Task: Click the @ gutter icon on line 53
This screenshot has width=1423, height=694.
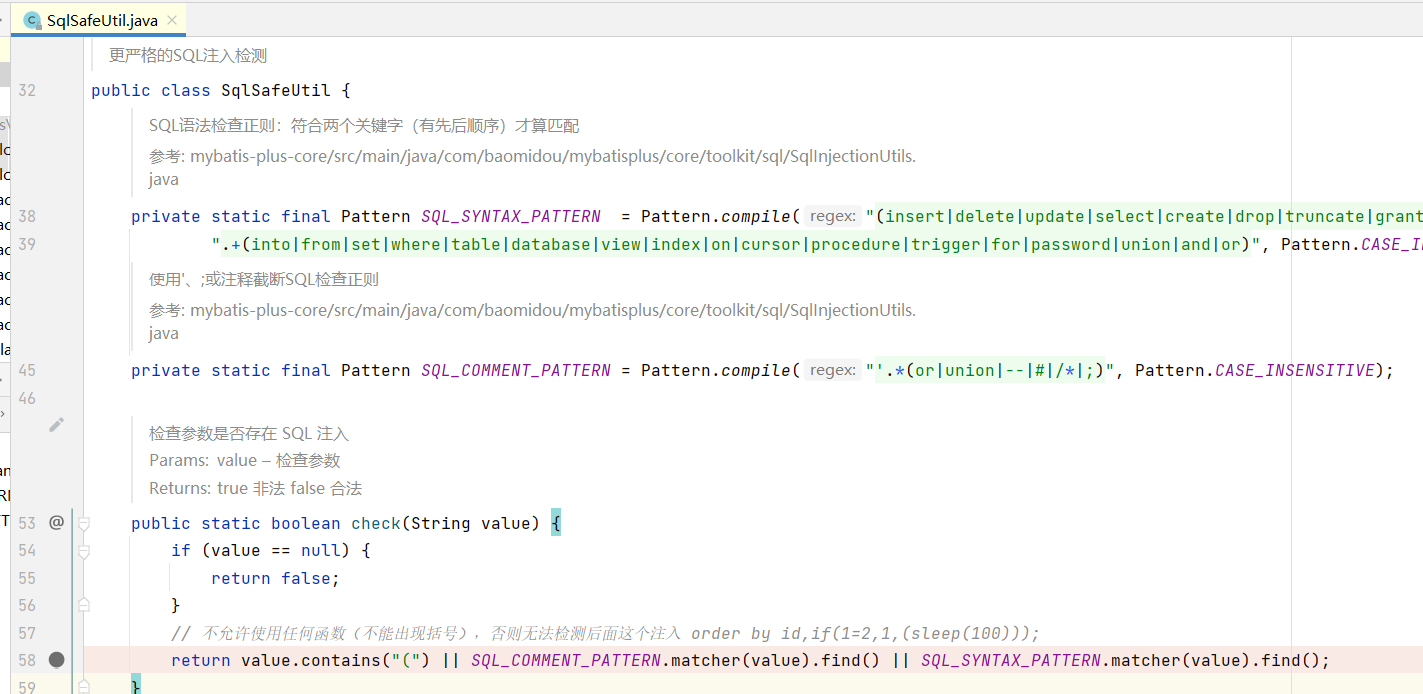Action: [x=56, y=522]
